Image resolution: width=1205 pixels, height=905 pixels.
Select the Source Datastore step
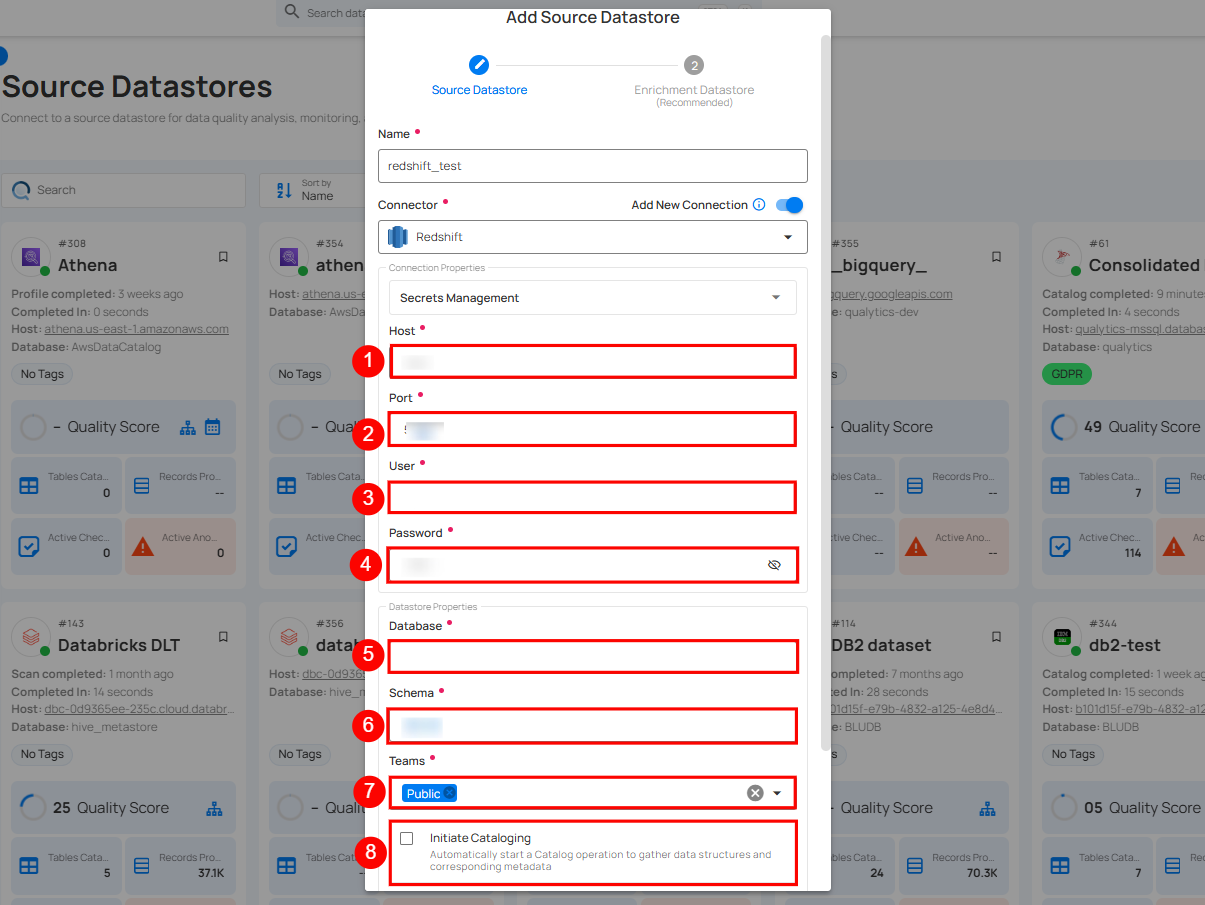click(x=479, y=66)
